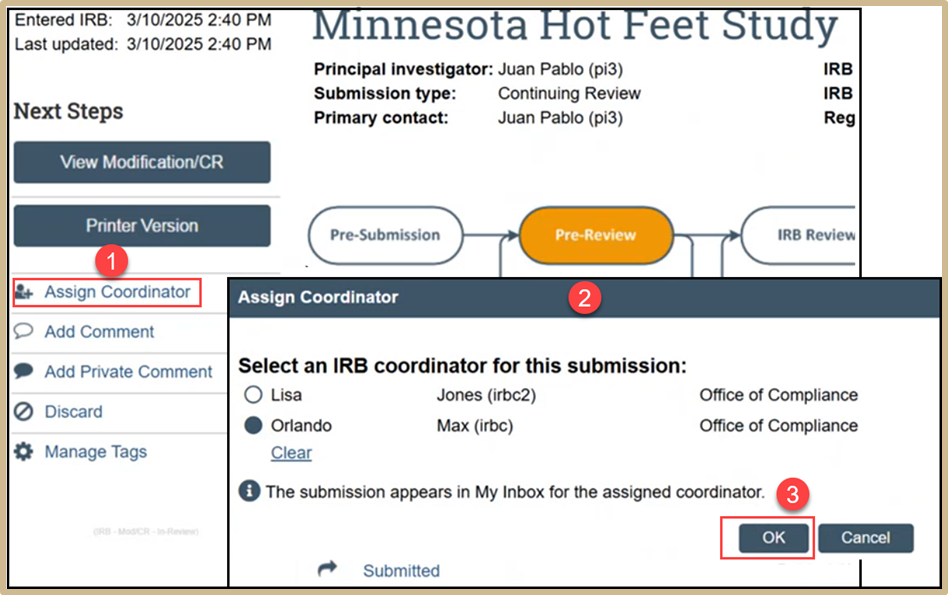Click the Manage Tags gear icon
948x595 pixels.
tap(24, 452)
